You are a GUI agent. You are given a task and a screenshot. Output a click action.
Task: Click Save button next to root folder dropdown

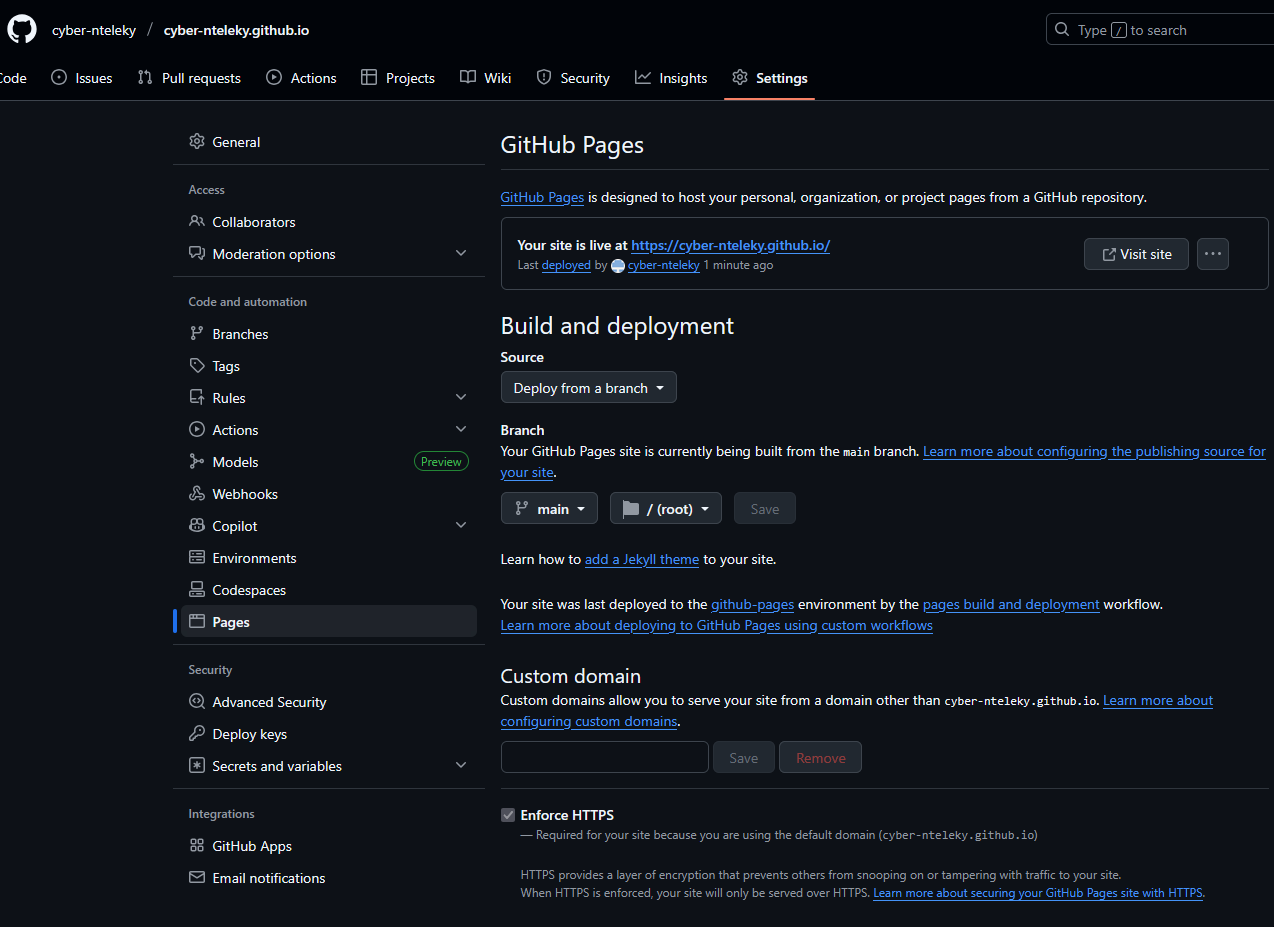coord(765,509)
